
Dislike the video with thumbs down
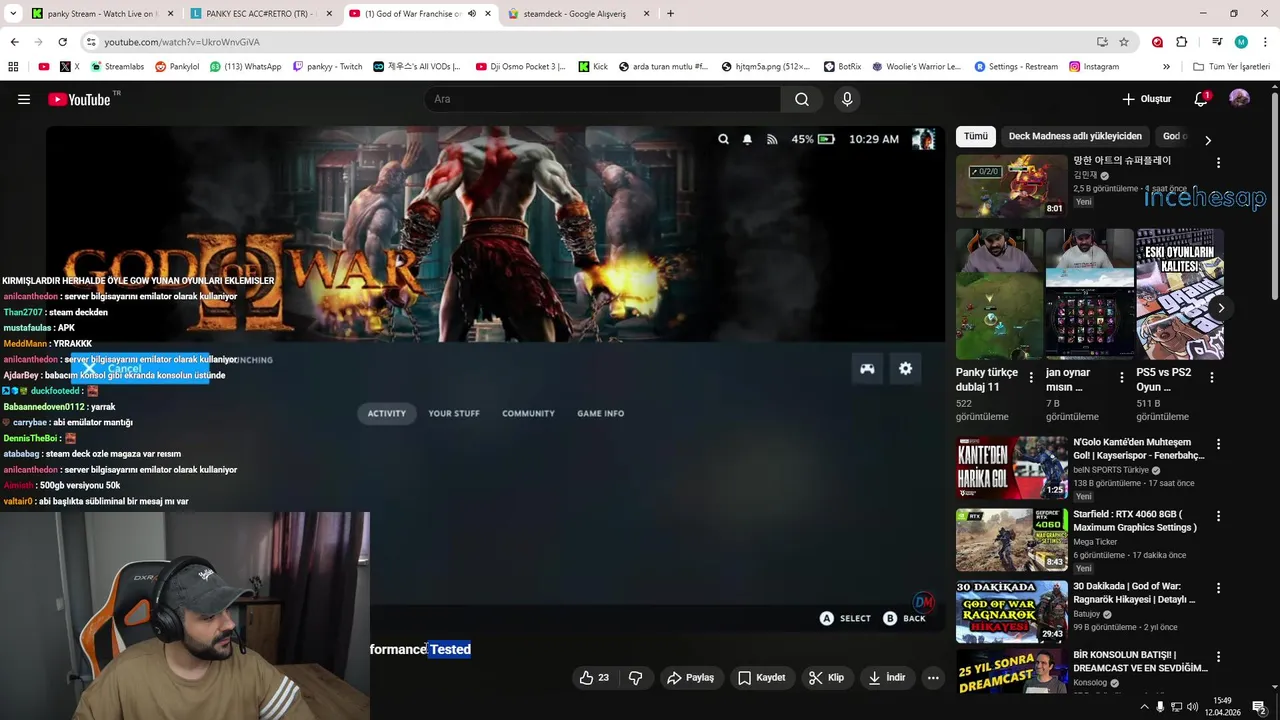(x=636, y=678)
